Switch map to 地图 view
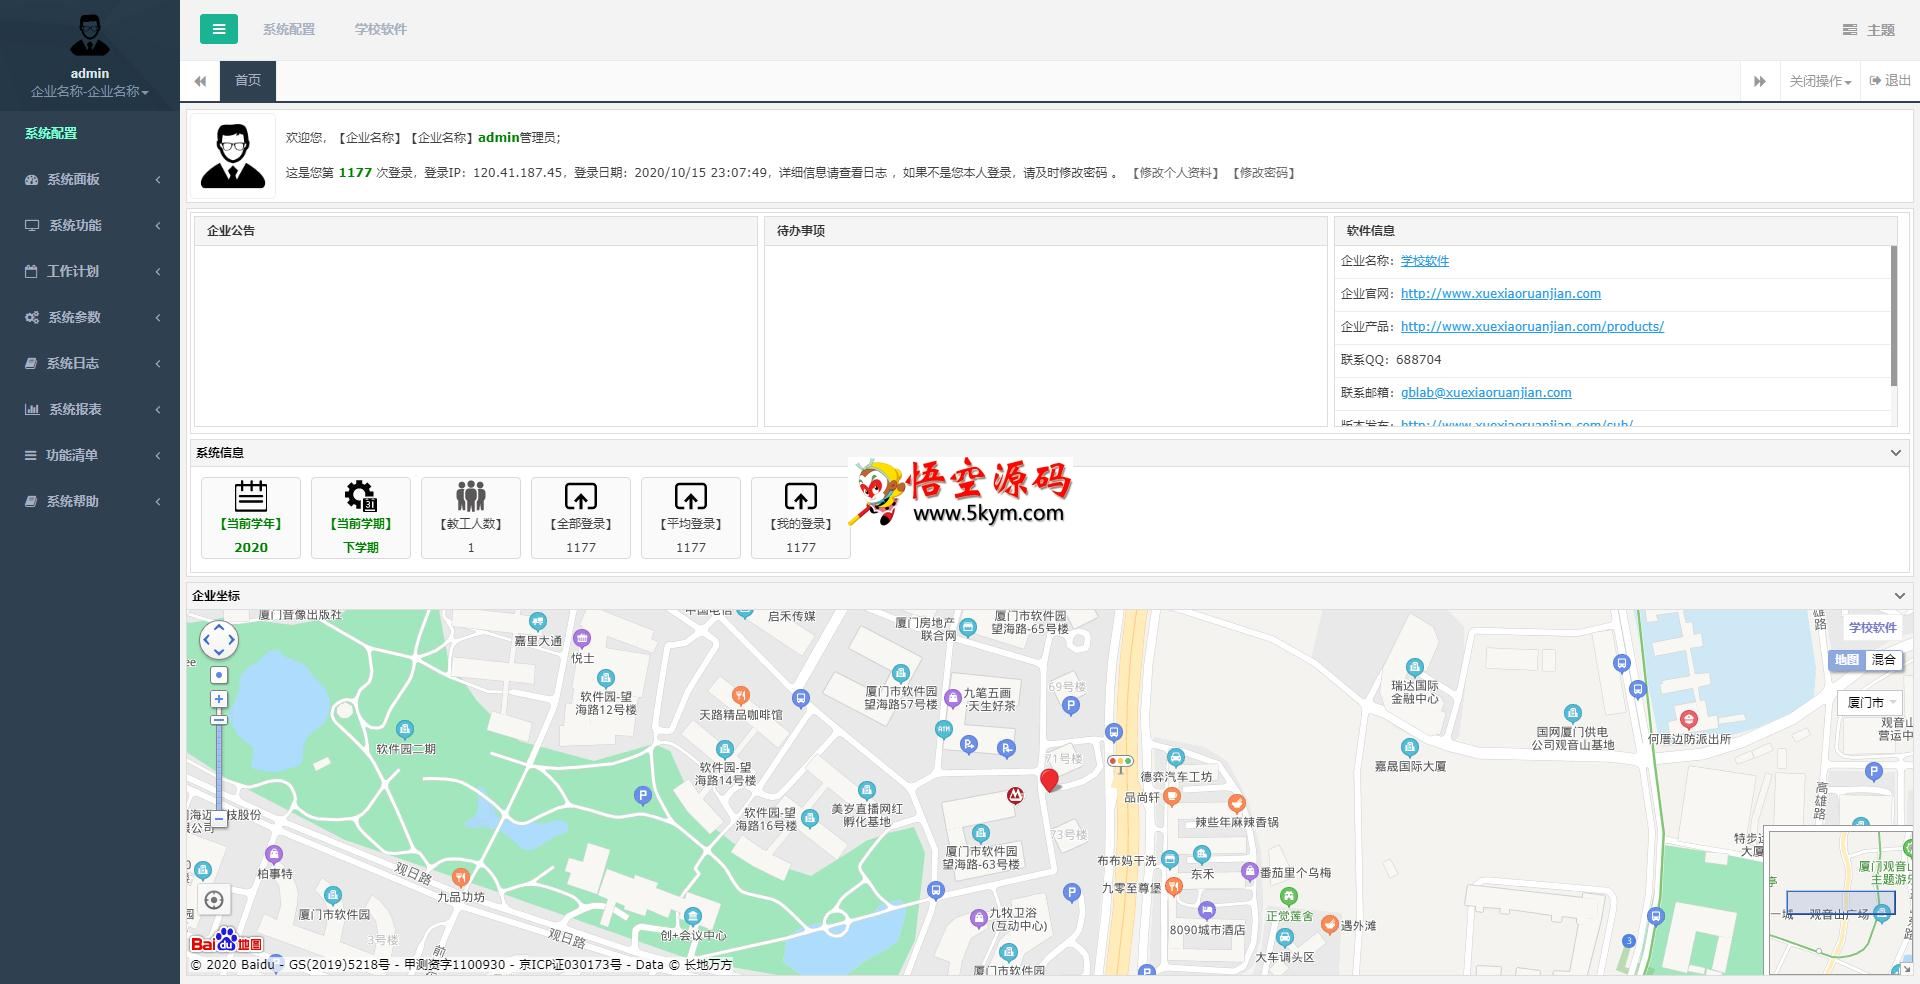The height and width of the screenshot is (984, 1920). click(1847, 660)
